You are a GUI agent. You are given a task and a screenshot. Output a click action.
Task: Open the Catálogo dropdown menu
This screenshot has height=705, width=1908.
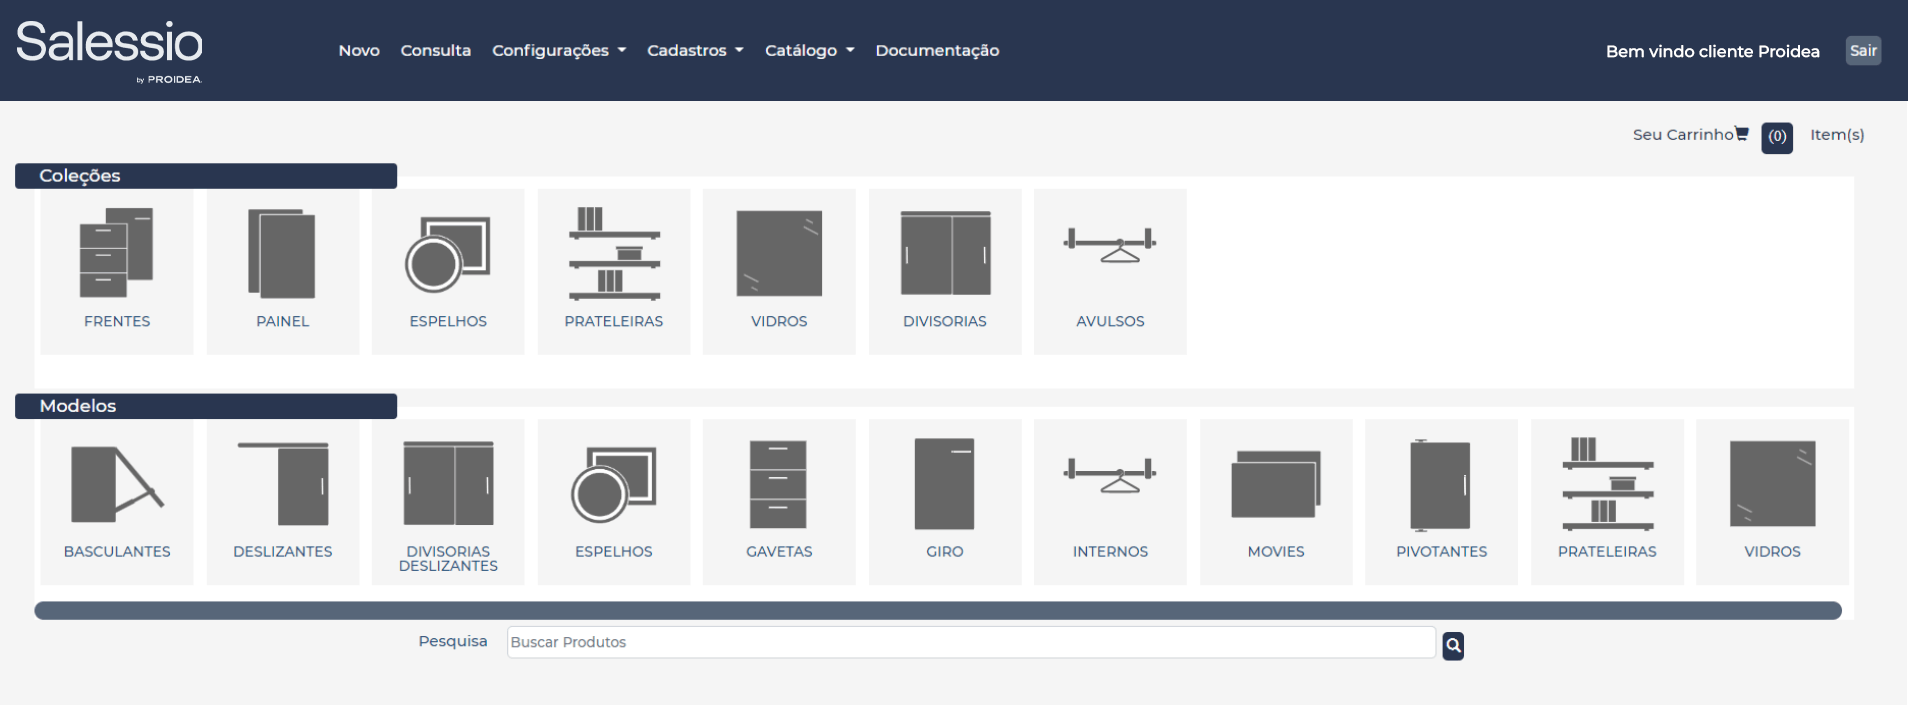[809, 51]
